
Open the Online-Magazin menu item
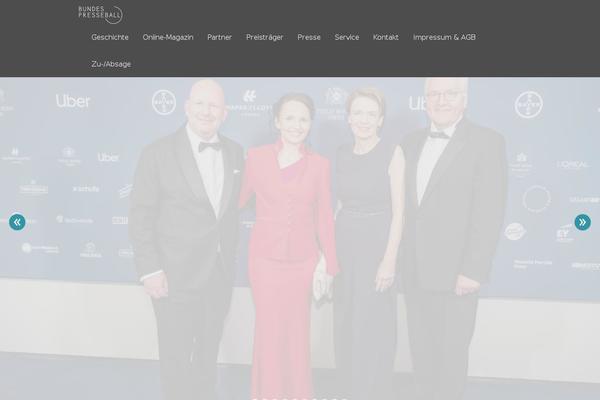point(168,37)
